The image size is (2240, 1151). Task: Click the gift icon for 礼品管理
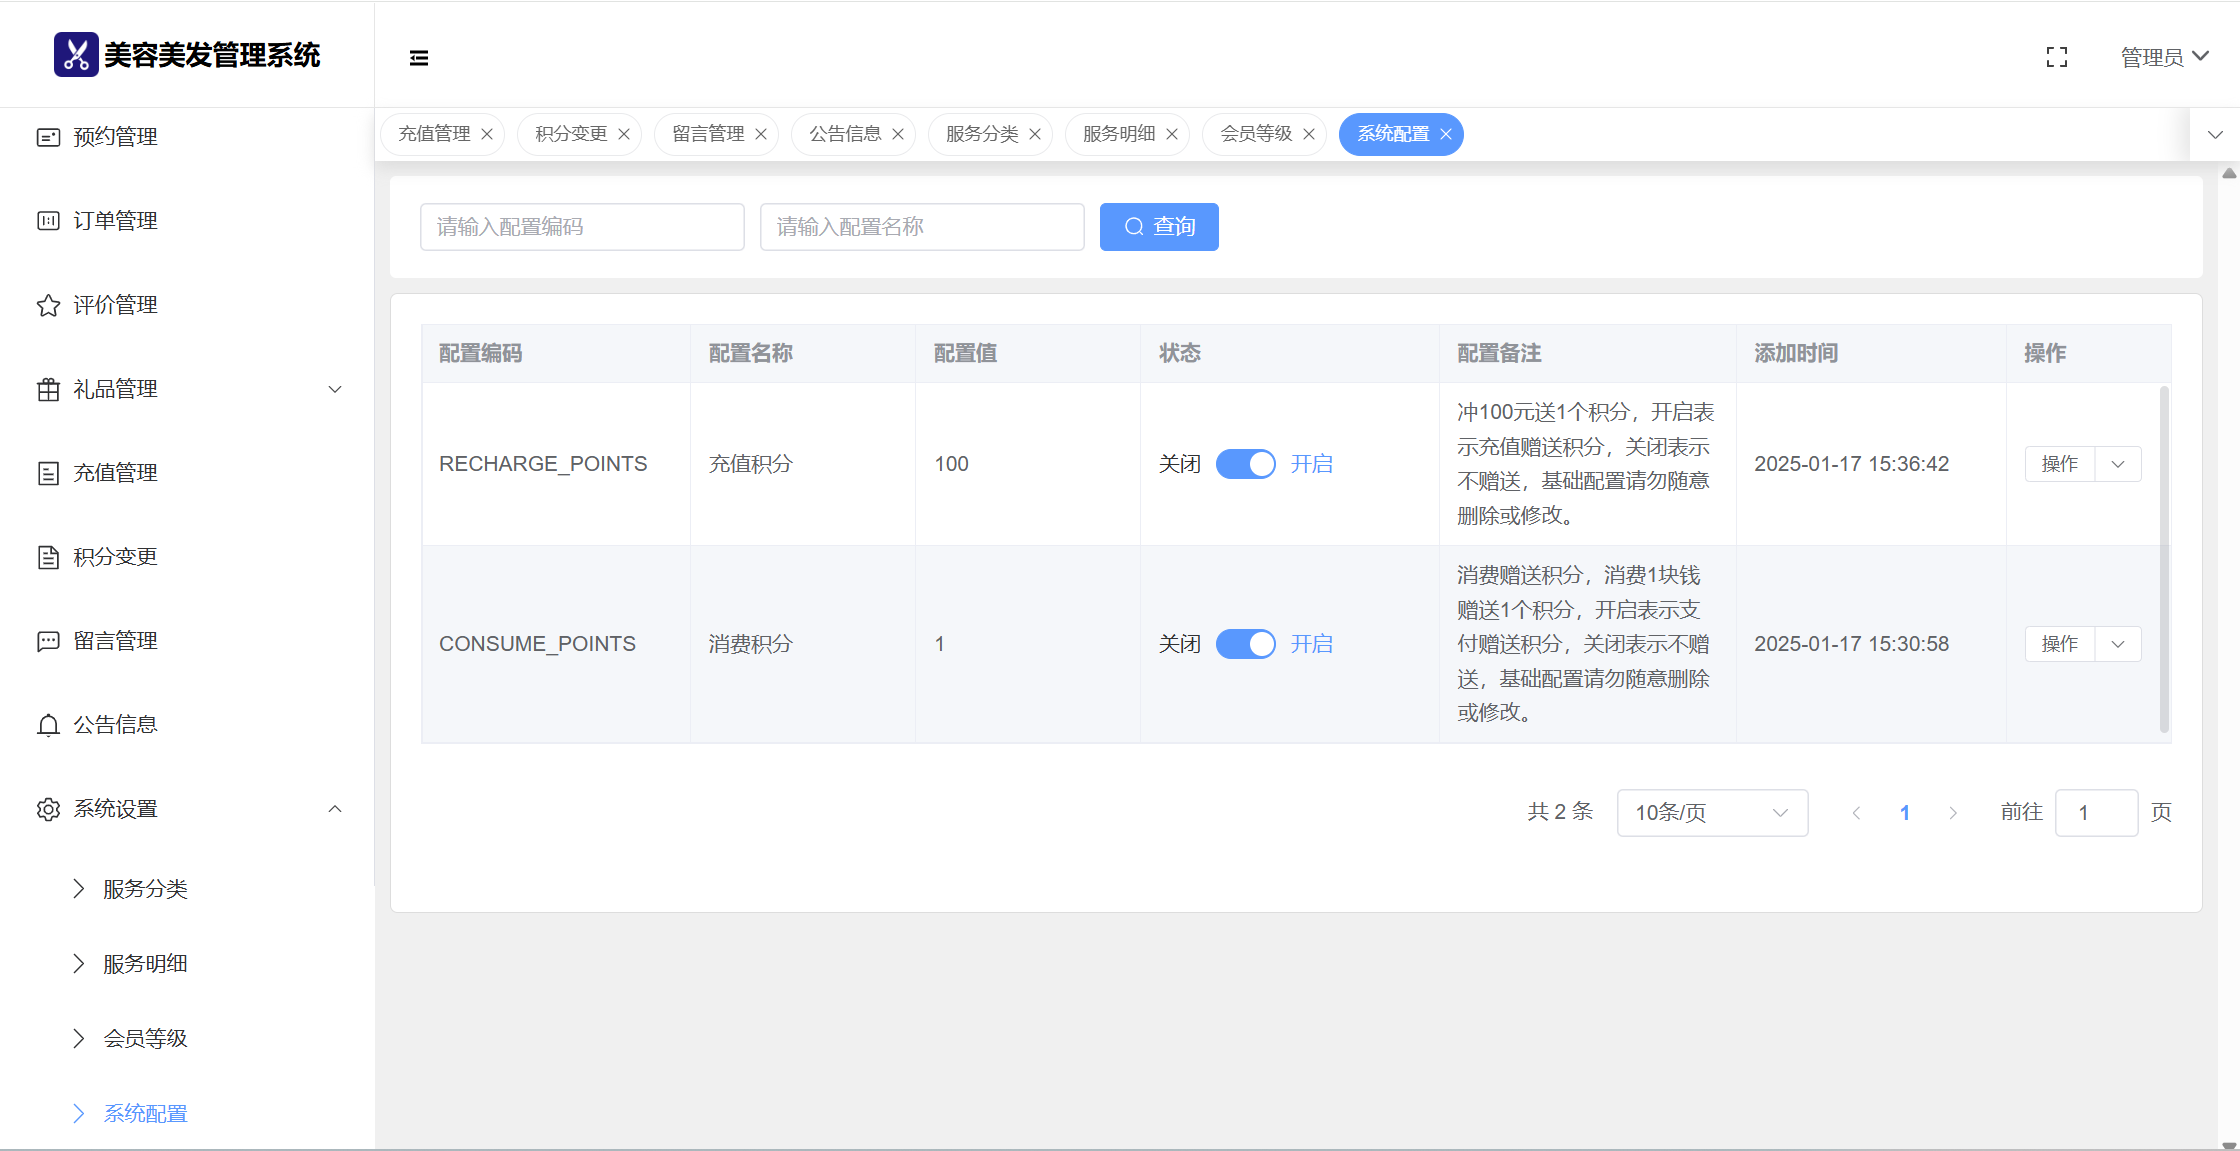pyautogui.click(x=48, y=389)
